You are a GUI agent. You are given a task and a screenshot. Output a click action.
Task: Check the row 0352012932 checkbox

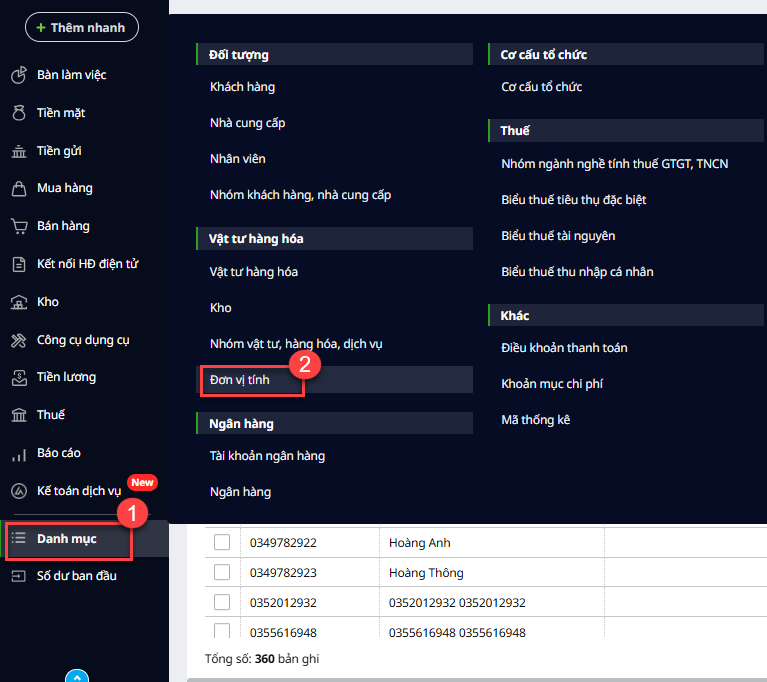pyautogui.click(x=222, y=602)
